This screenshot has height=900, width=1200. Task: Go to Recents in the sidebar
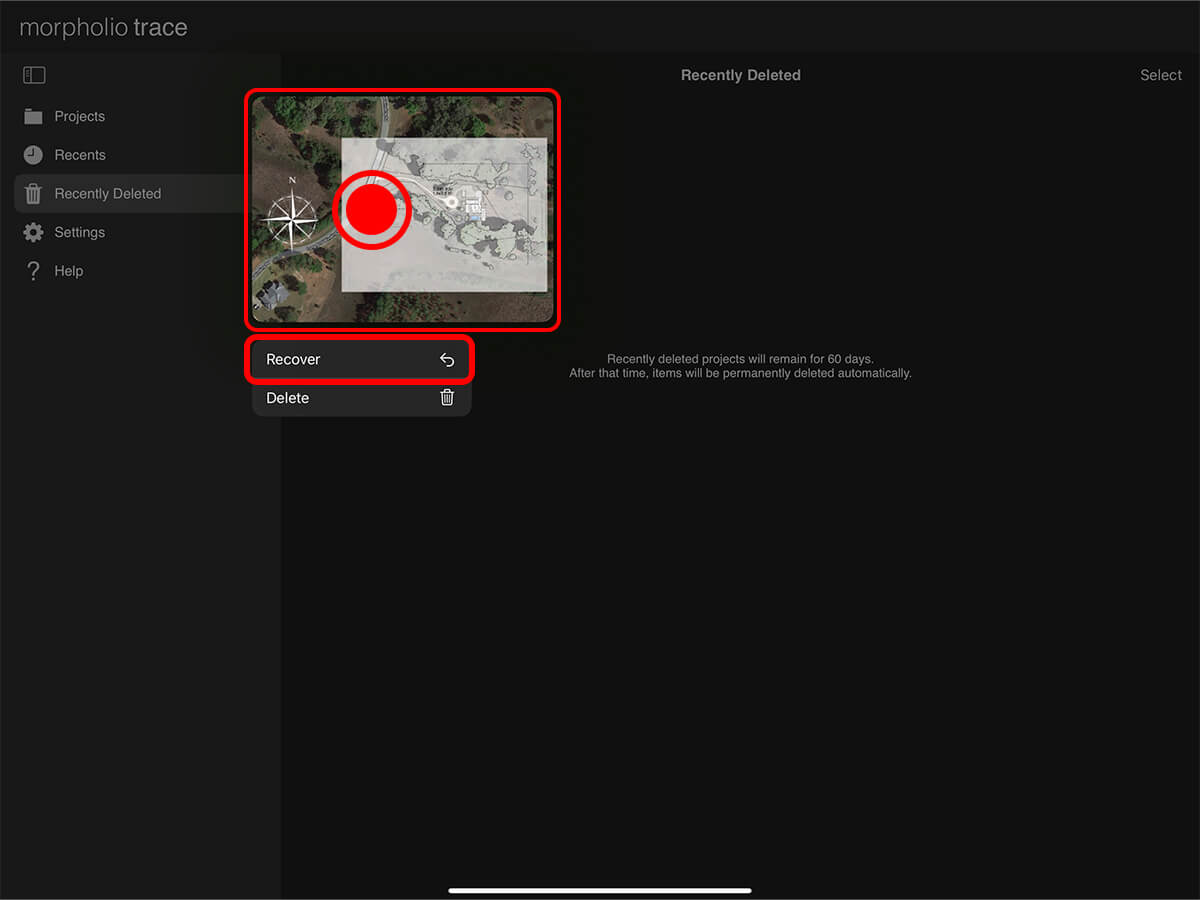click(80, 155)
